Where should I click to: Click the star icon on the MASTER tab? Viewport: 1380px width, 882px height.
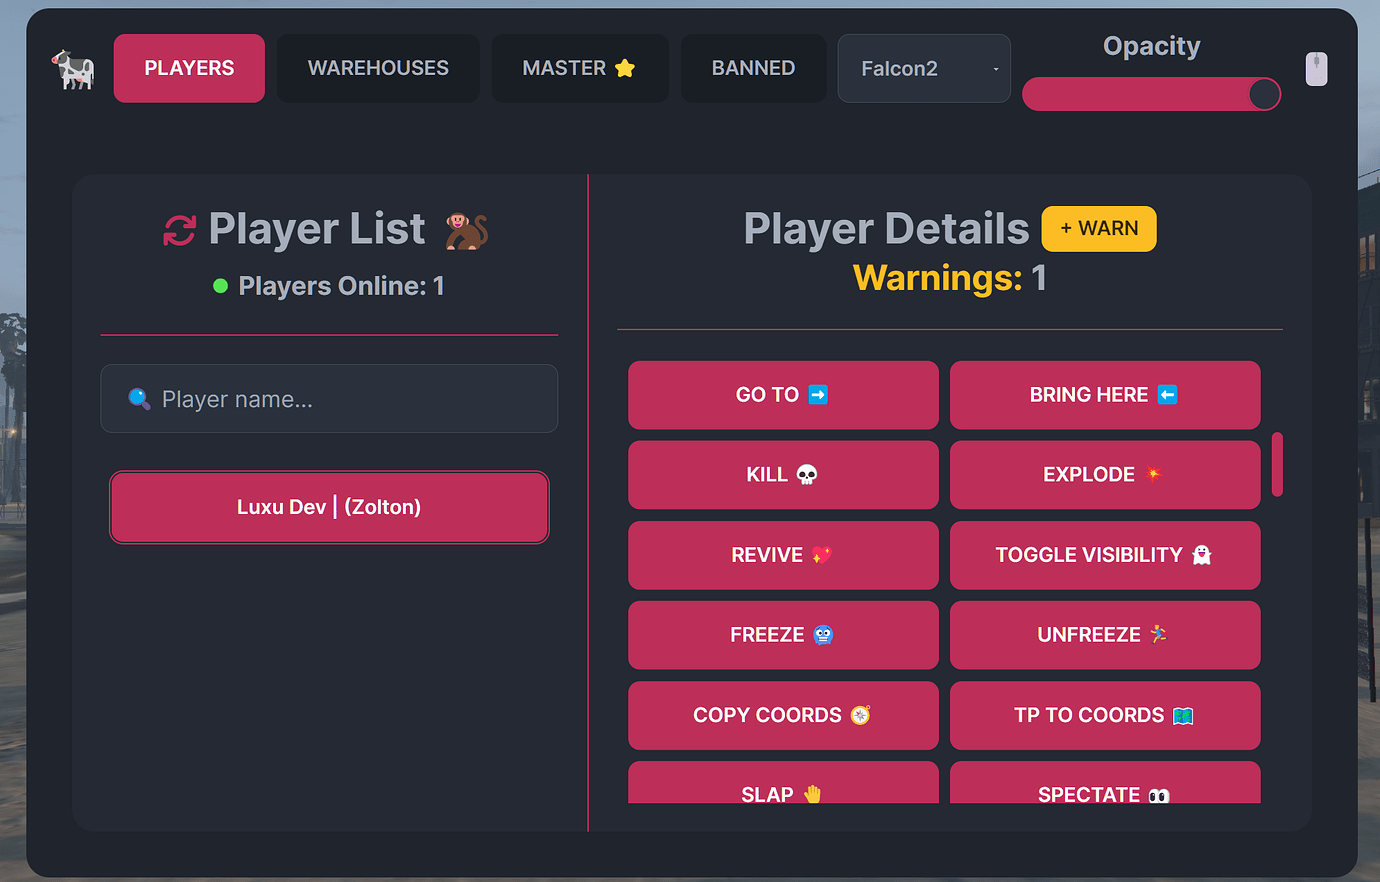623,67
